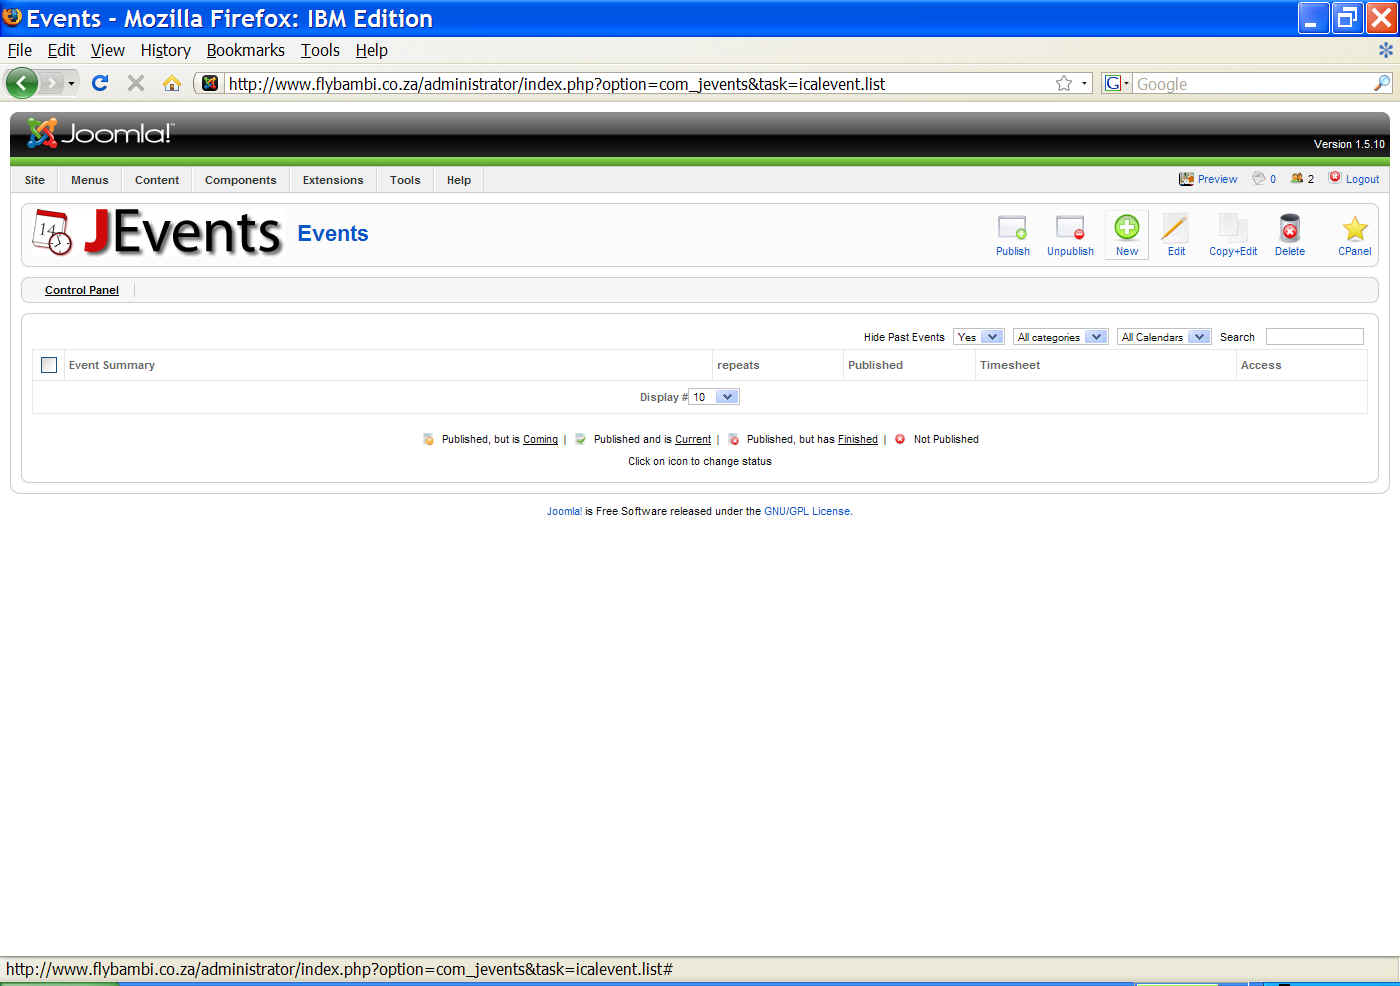
Task: Click the Copy+Edit toolbar icon
Action: click(1232, 229)
